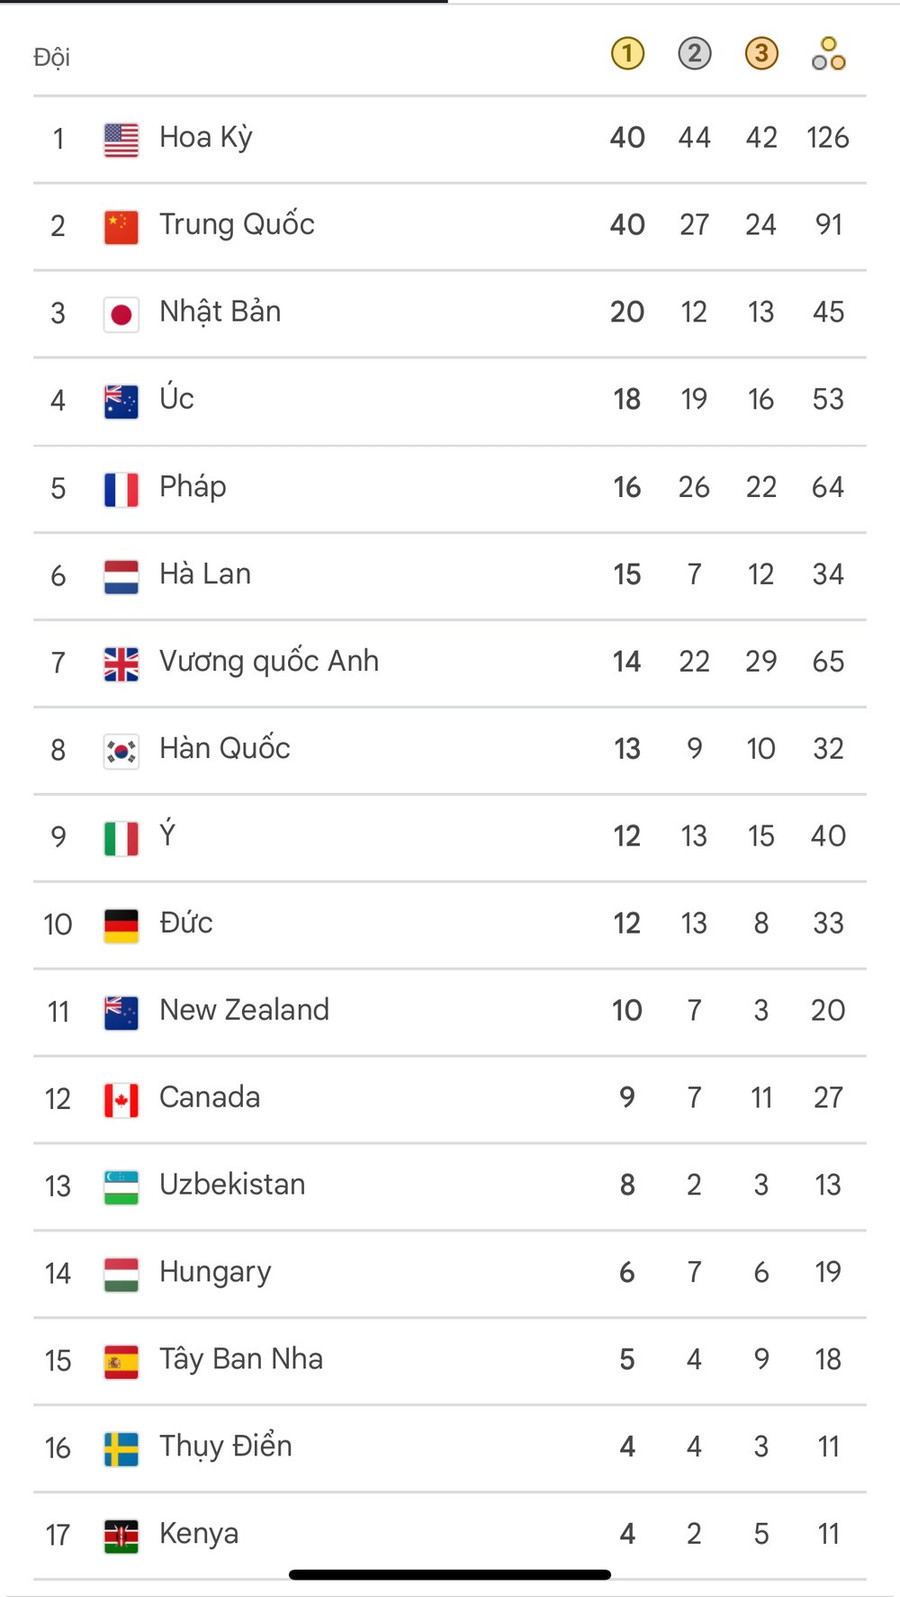Viewport: 900px width, 1597px height.
Task: Tap the Uzbekistan flag icon
Action: click(x=121, y=1186)
